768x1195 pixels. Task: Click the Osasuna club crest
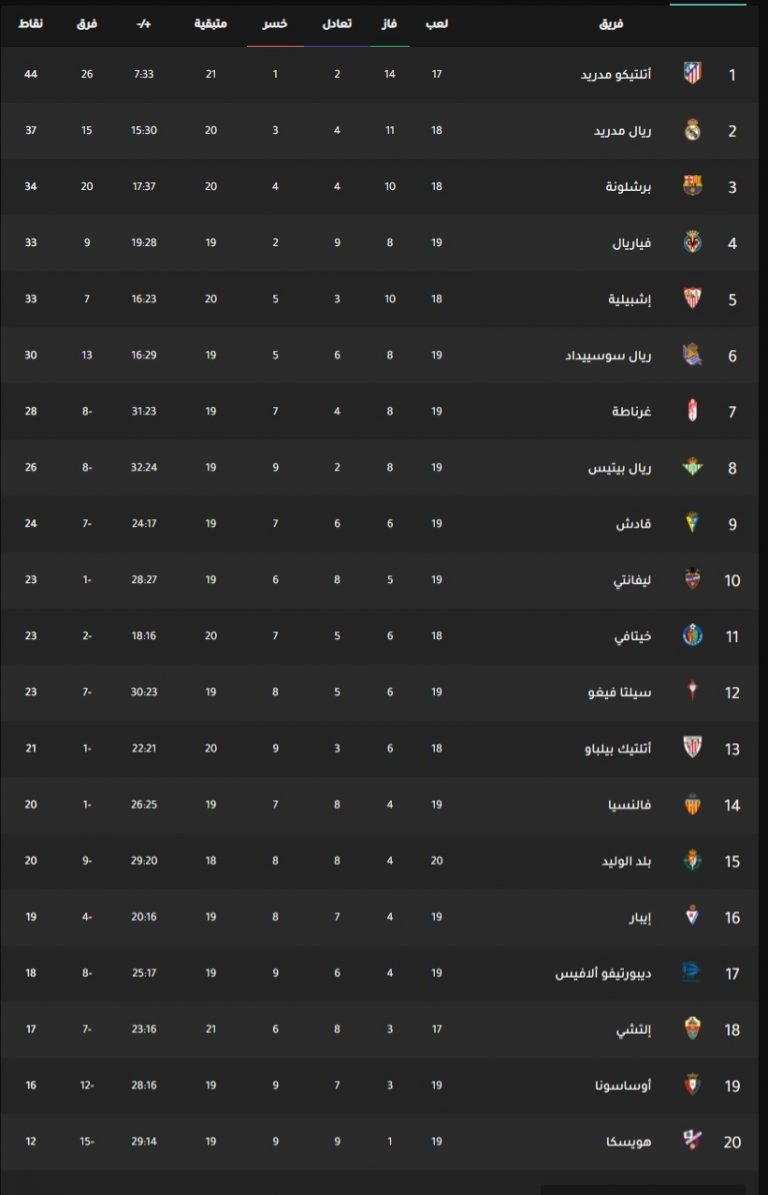(x=692, y=1085)
